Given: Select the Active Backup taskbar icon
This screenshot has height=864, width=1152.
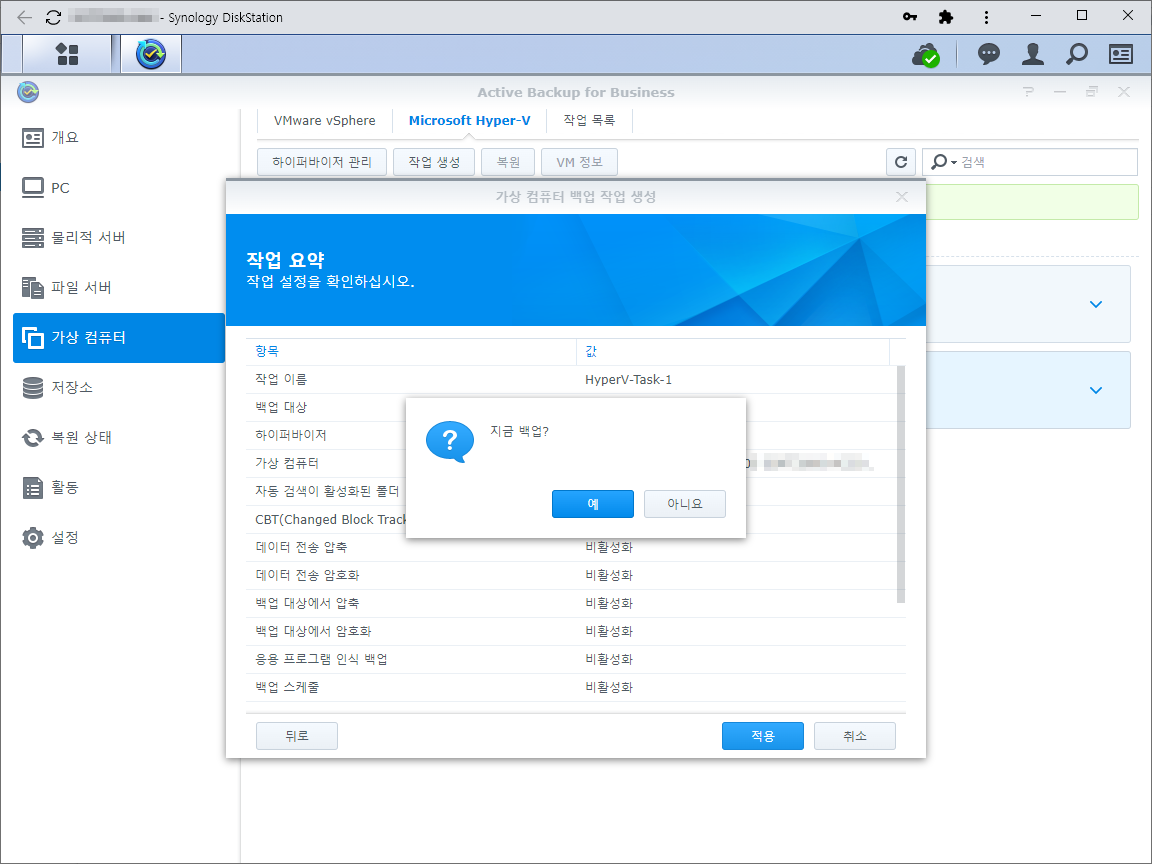Looking at the screenshot, I should pos(151,54).
